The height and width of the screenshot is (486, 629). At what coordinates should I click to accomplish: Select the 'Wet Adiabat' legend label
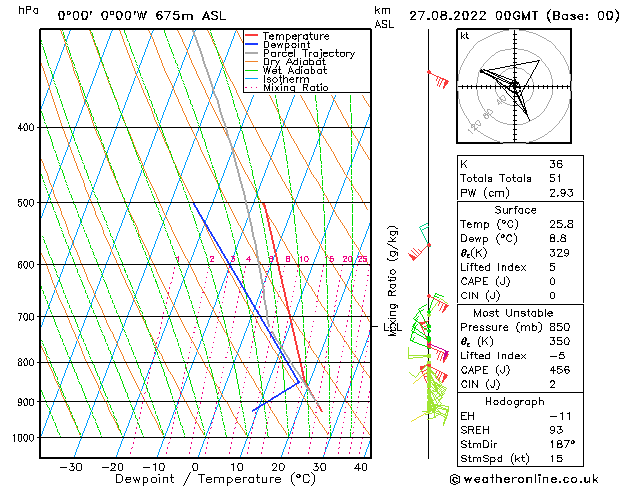[x=295, y=70]
